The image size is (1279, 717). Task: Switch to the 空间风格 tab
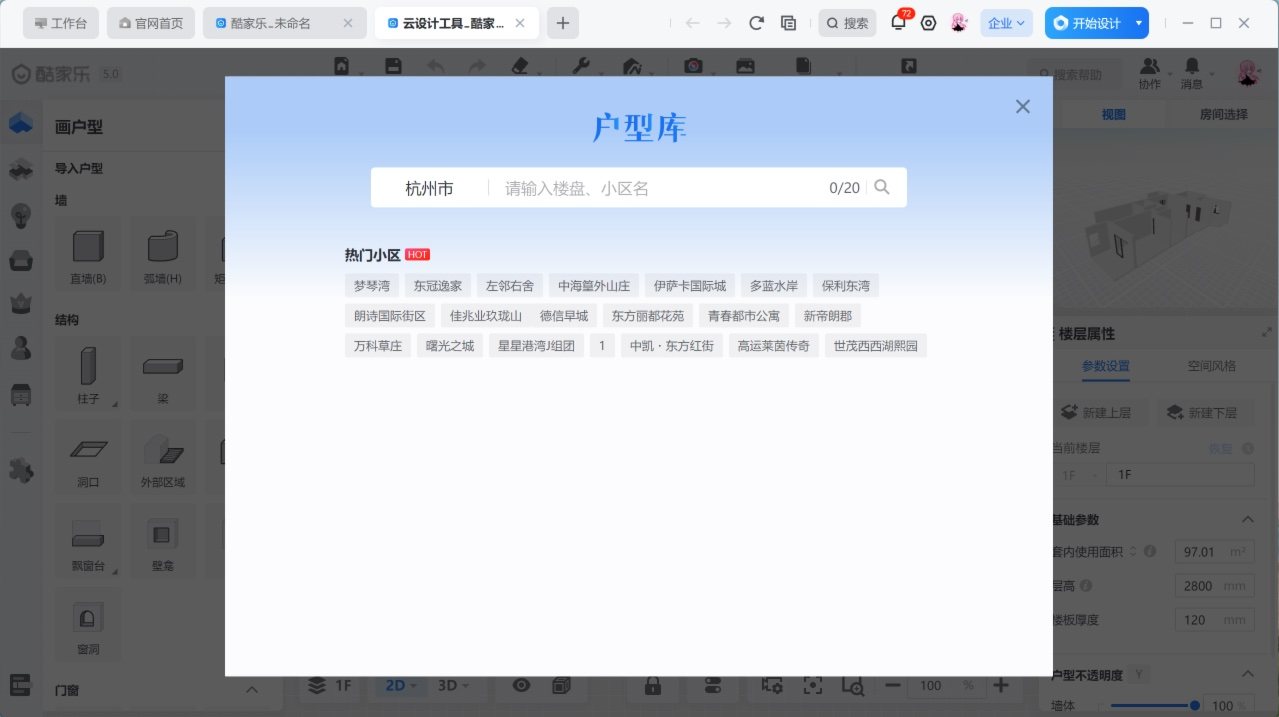pos(1211,366)
